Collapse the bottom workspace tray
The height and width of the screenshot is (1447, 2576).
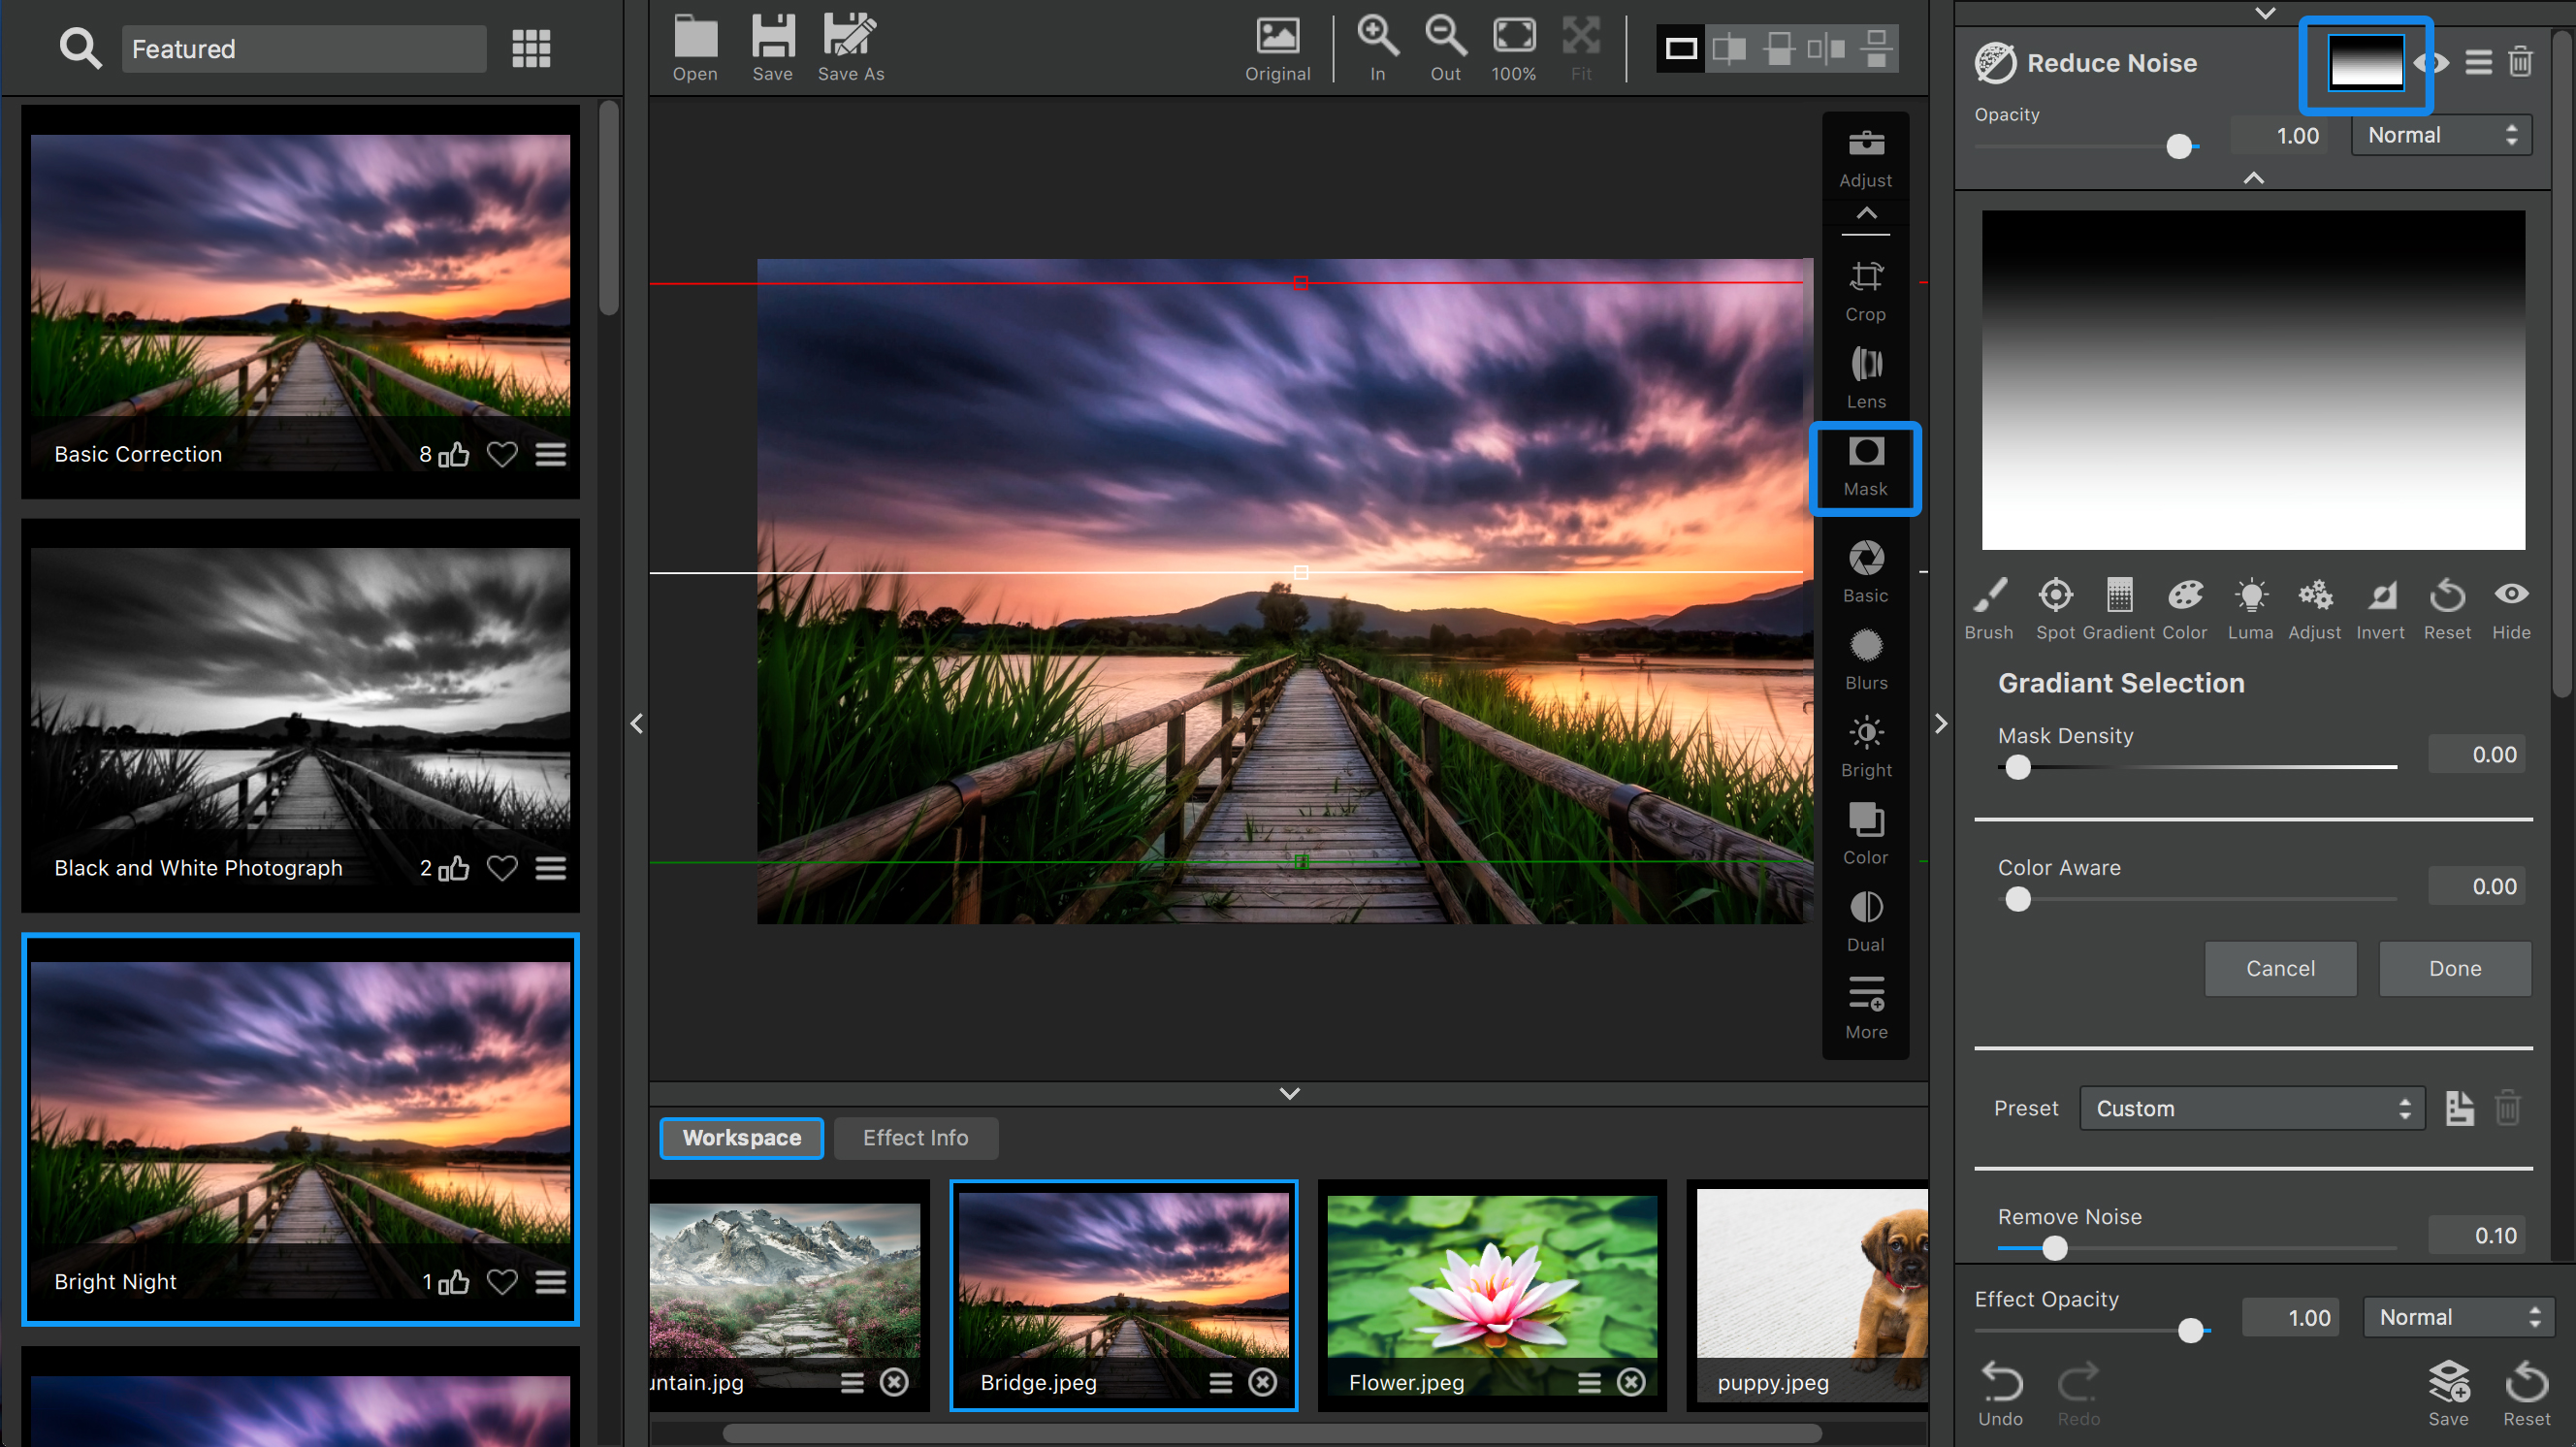pyautogui.click(x=1290, y=1093)
